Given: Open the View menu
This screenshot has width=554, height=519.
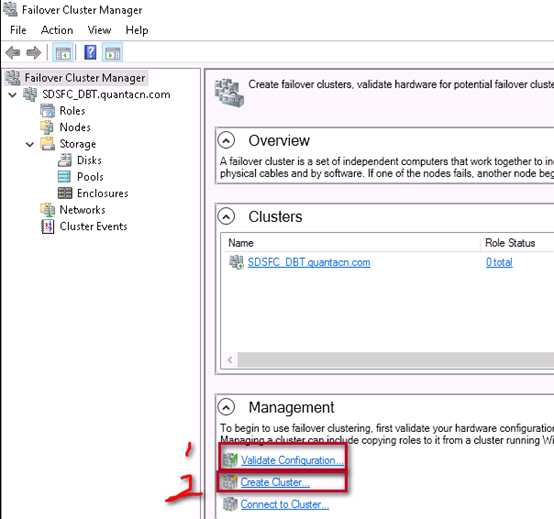Looking at the screenshot, I should (x=99, y=30).
